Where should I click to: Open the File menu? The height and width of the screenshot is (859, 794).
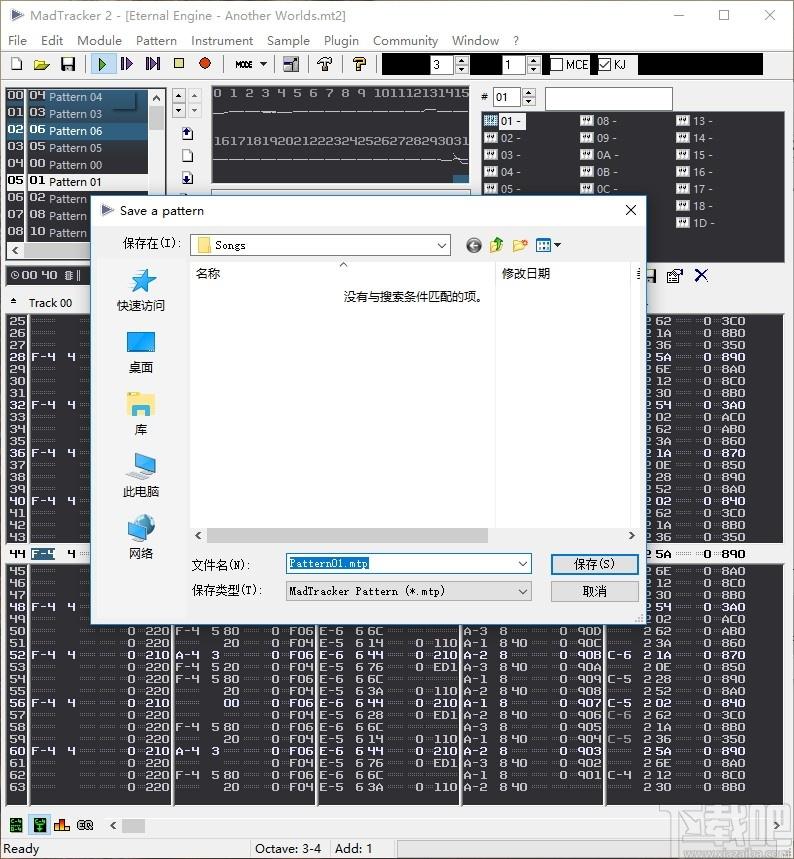(18, 41)
